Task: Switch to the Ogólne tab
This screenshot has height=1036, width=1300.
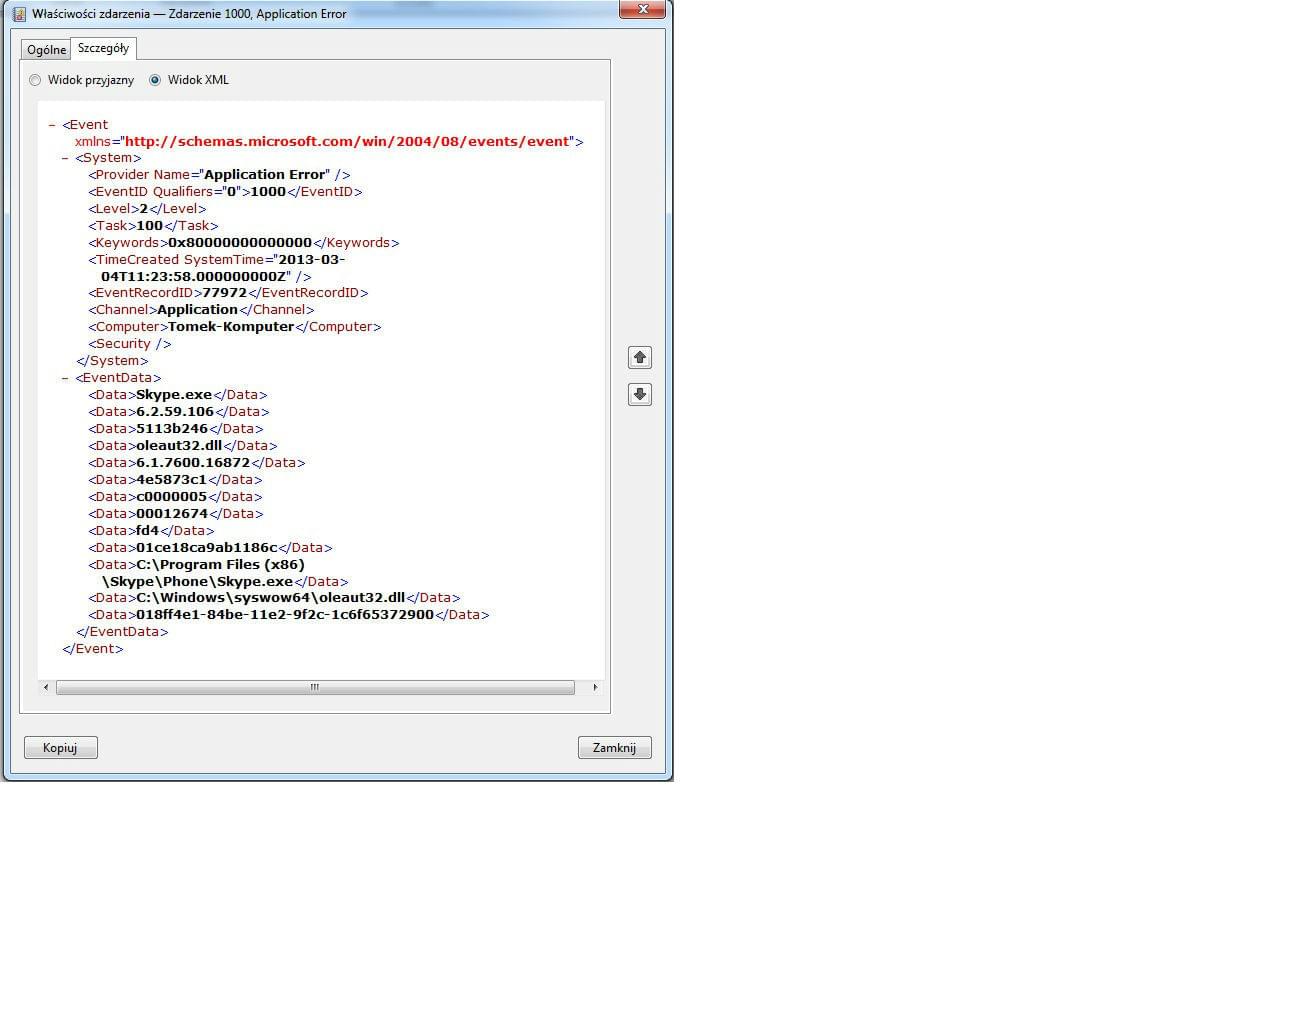Action: (46, 49)
